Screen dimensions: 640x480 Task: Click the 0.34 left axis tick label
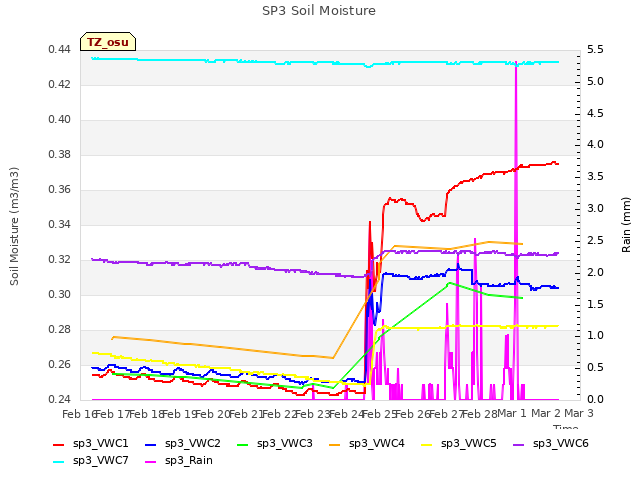[59, 225]
